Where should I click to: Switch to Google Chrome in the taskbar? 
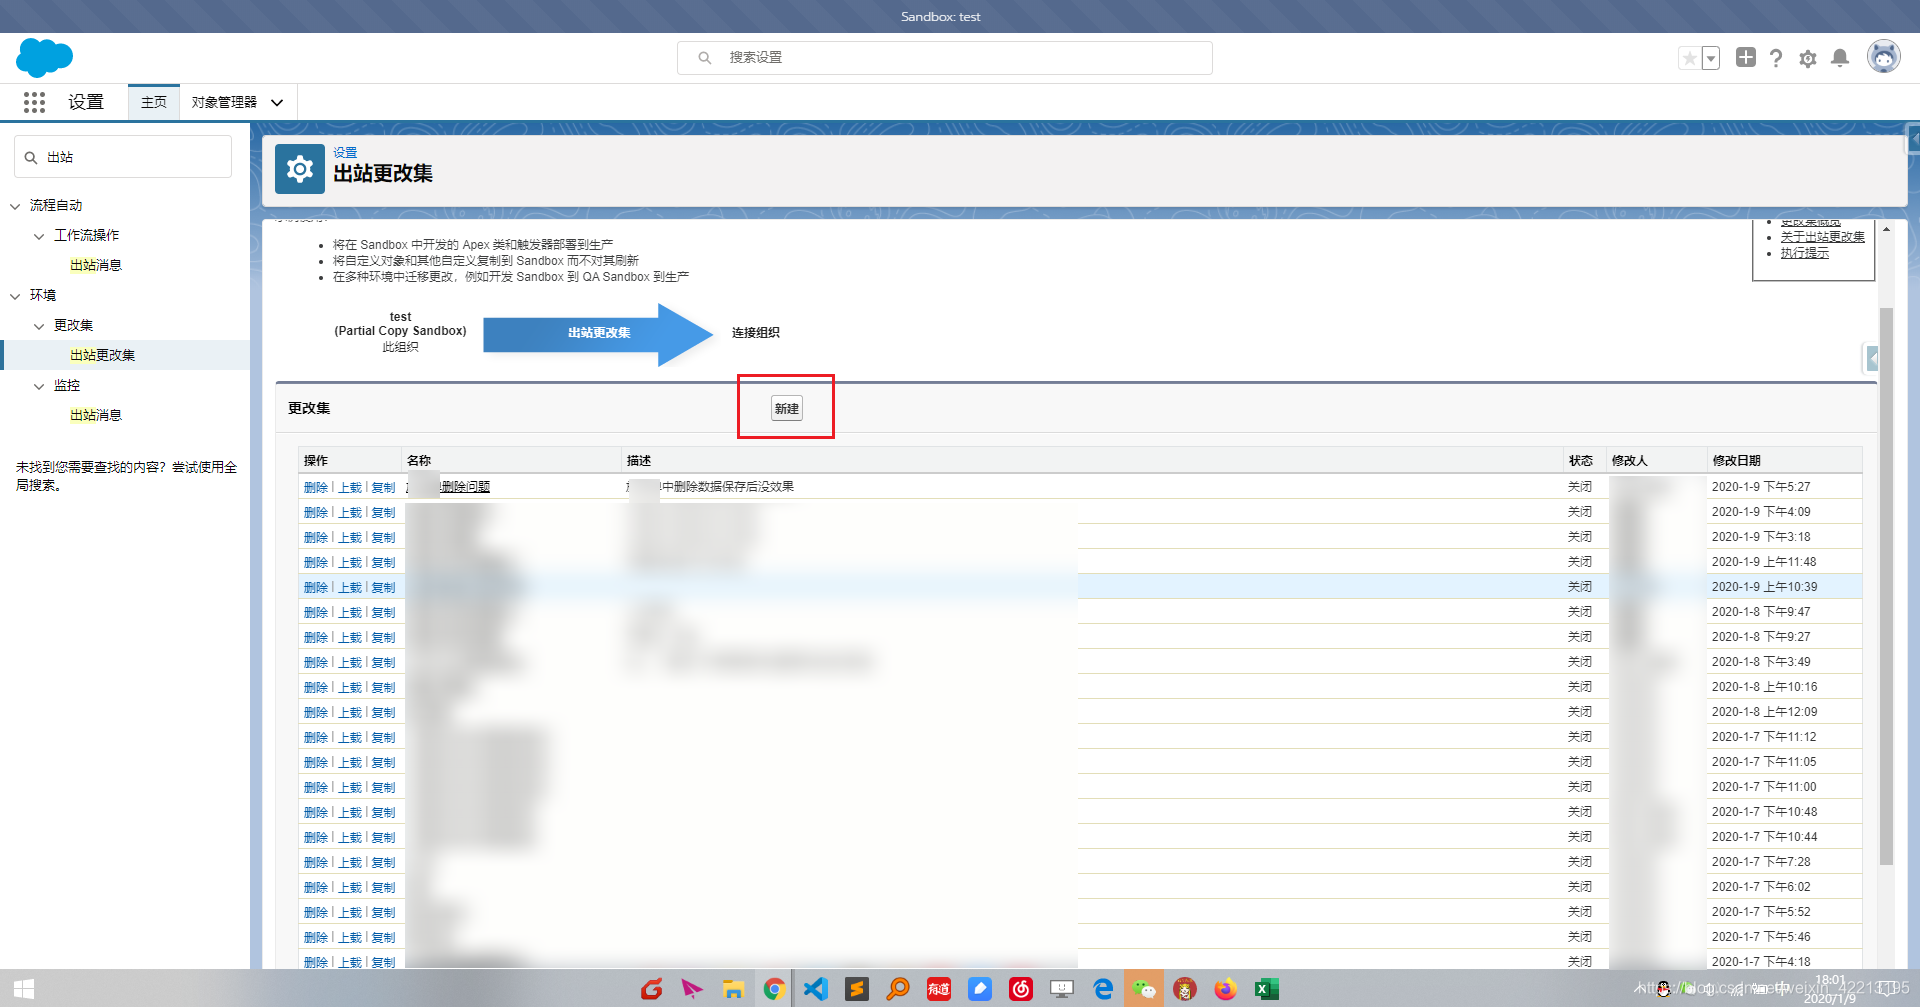click(773, 989)
